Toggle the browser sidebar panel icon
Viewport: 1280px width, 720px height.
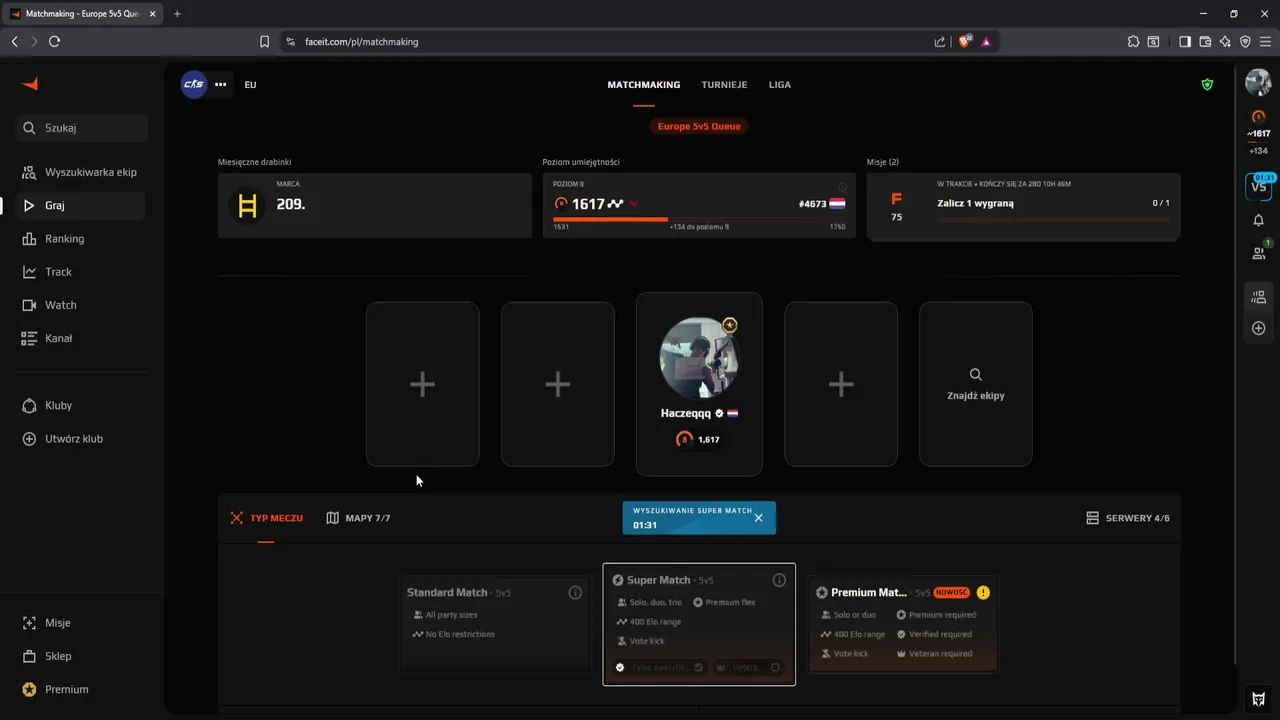1185,42
